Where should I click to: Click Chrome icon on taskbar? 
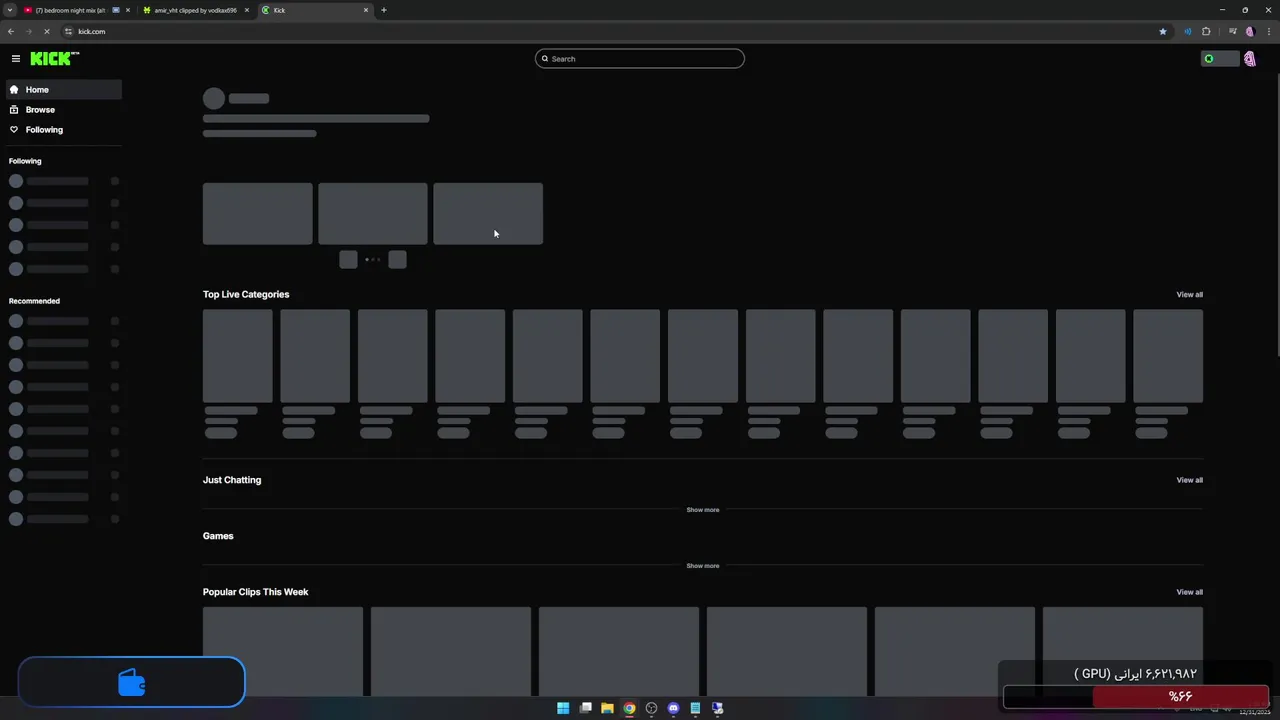point(629,708)
